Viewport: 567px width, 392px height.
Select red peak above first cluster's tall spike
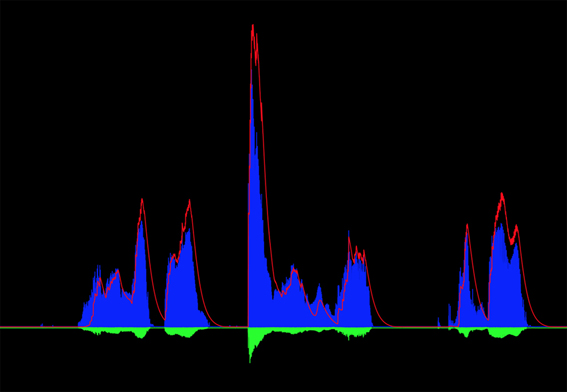point(142,200)
